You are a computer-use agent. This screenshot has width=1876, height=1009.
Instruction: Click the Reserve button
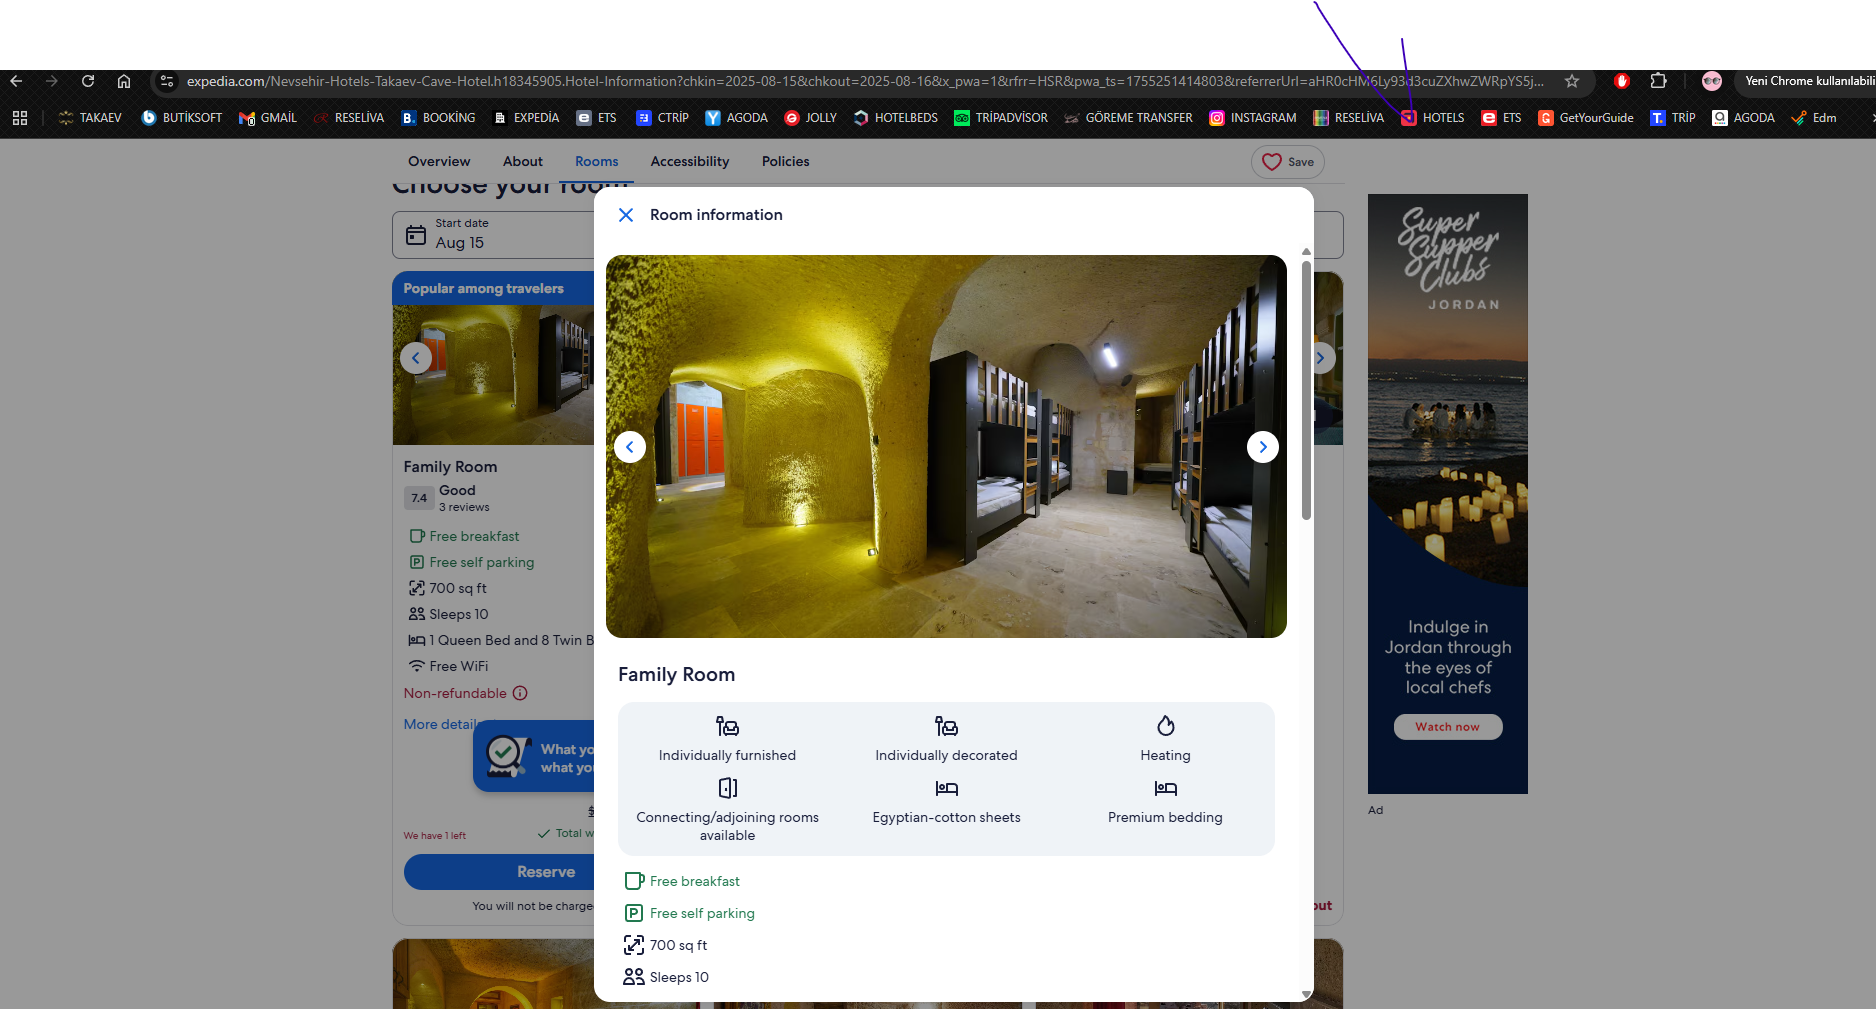click(499, 872)
